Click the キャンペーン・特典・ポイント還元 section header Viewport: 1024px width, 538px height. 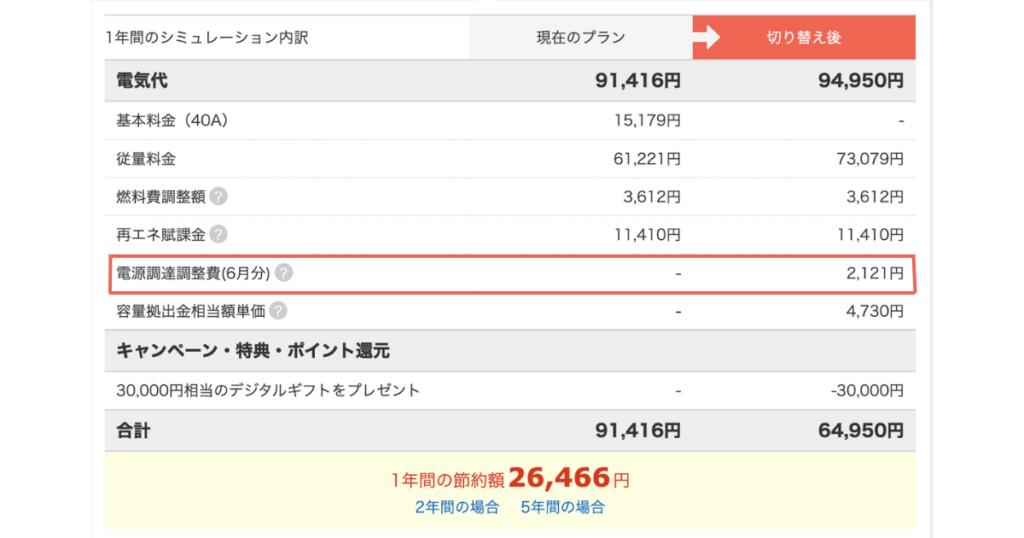tap(253, 351)
